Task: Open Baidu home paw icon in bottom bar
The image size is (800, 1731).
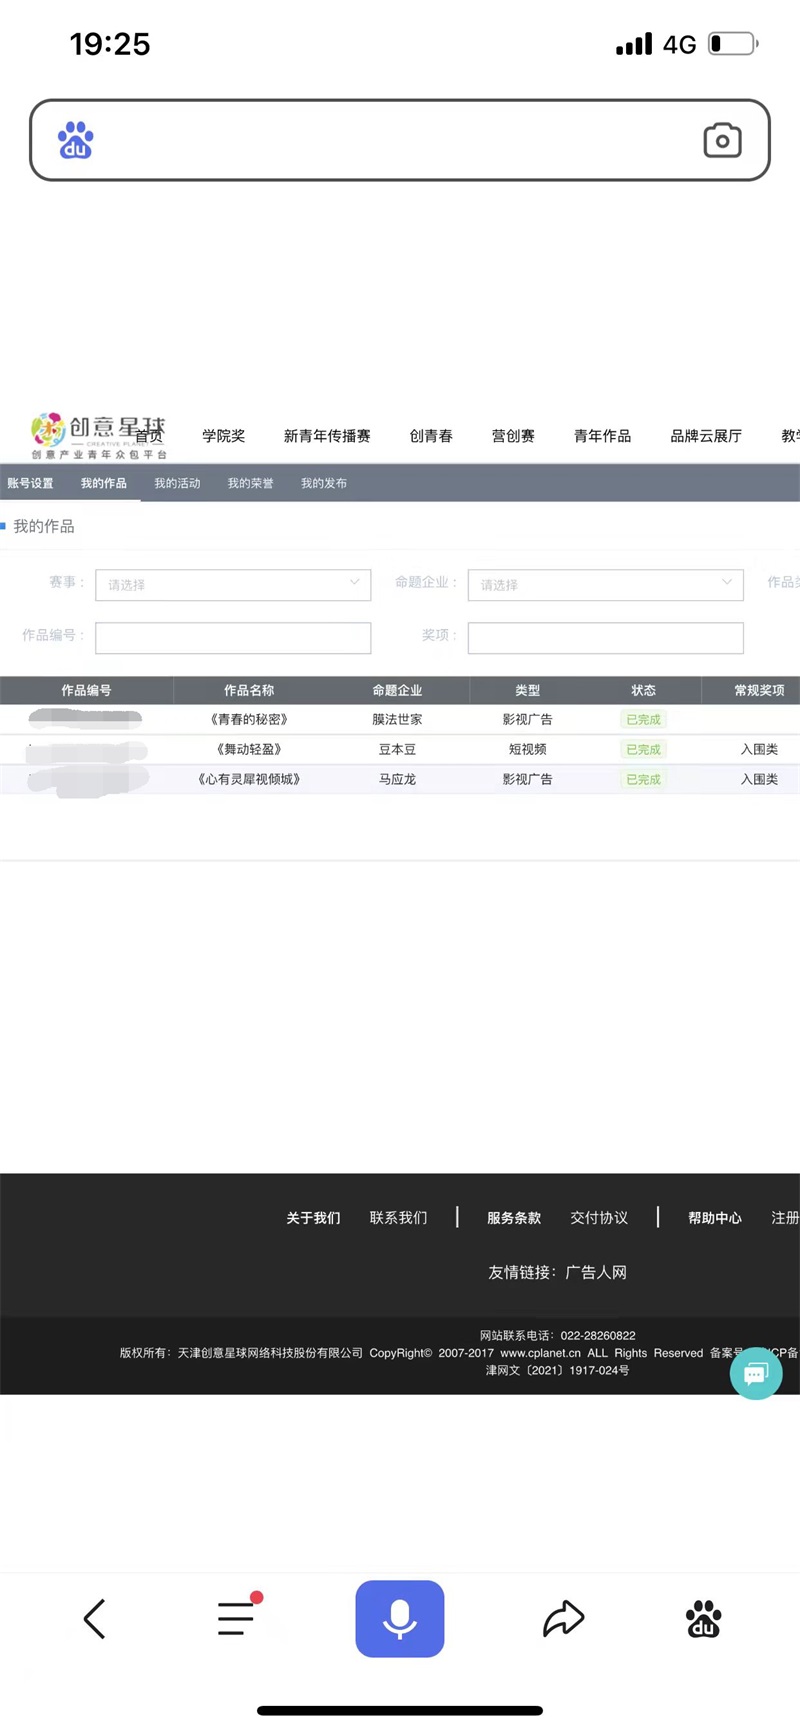Action: [x=704, y=1618]
